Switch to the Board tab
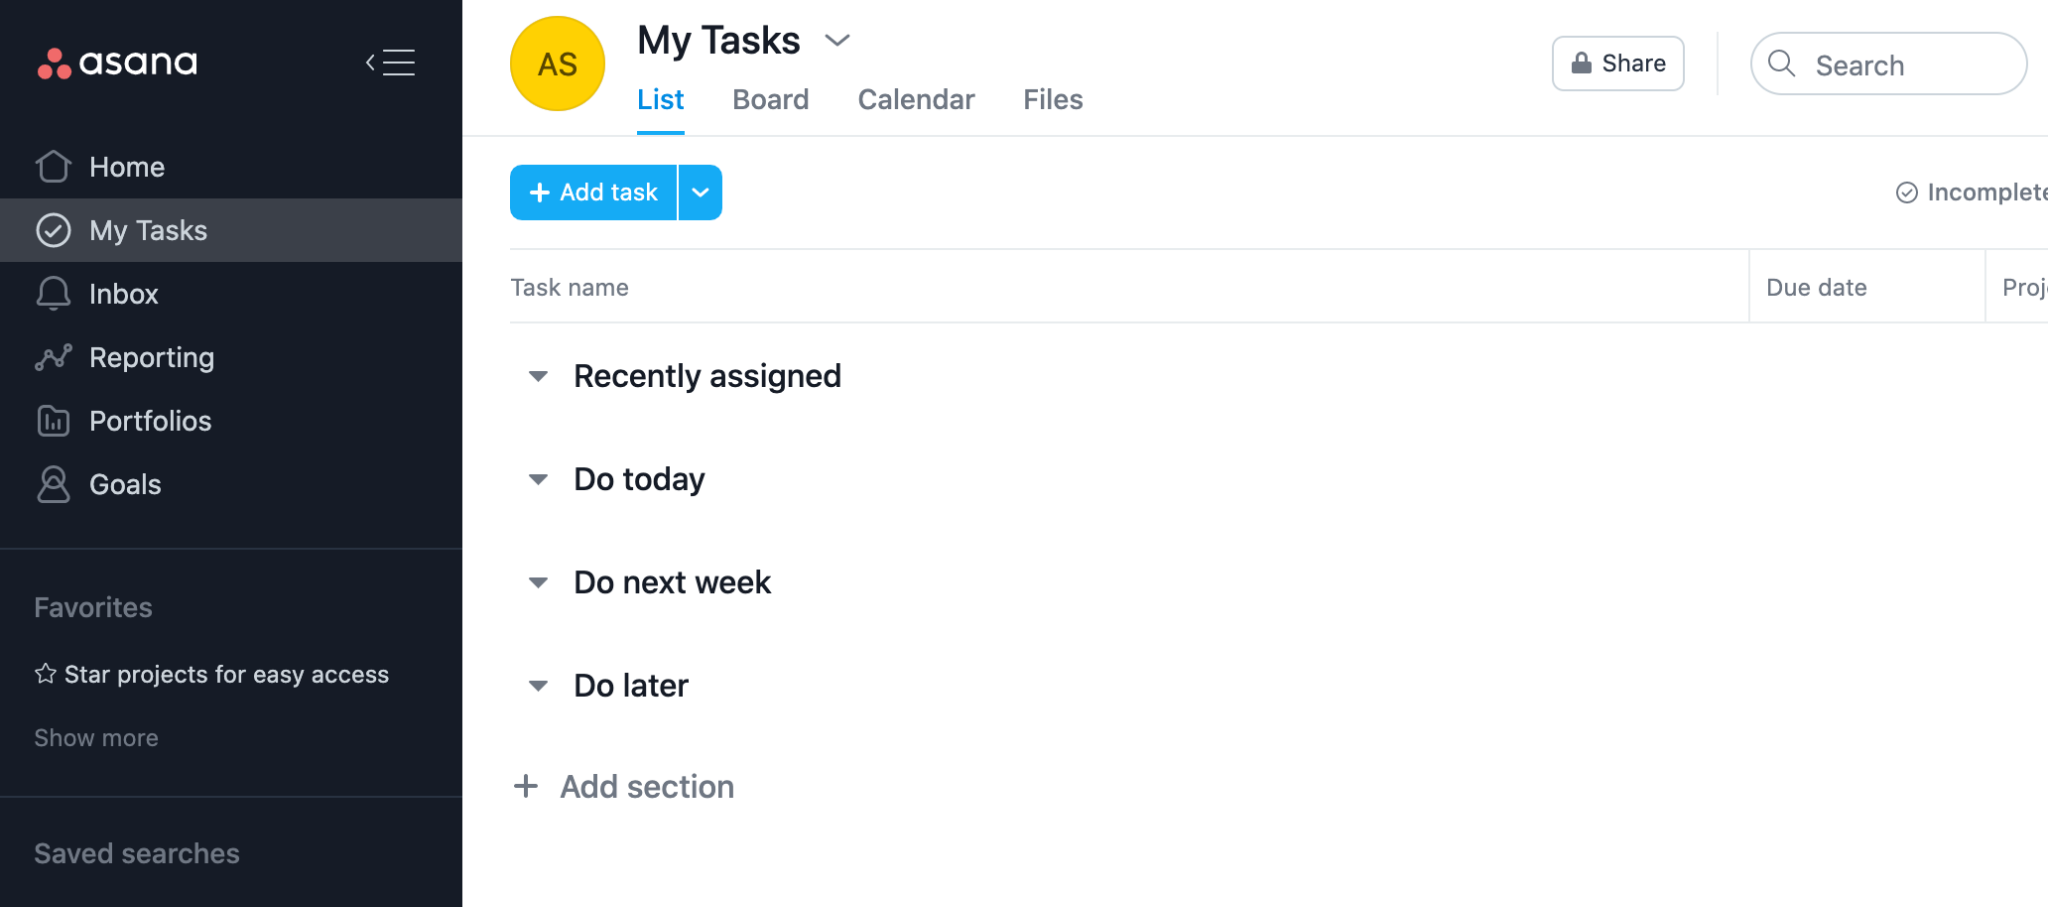Image resolution: width=2048 pixels, height=907 pixels. 770,100
